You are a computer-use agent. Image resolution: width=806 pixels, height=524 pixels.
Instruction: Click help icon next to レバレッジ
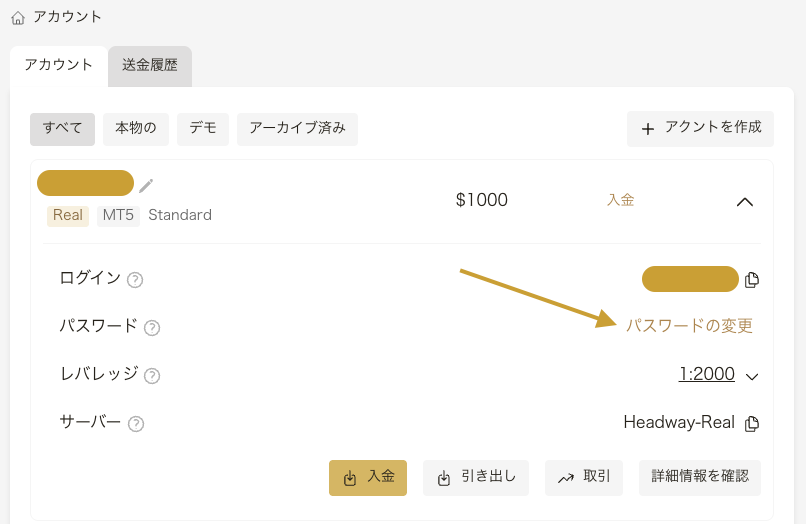pyautogui.click(x=152, y=376)
